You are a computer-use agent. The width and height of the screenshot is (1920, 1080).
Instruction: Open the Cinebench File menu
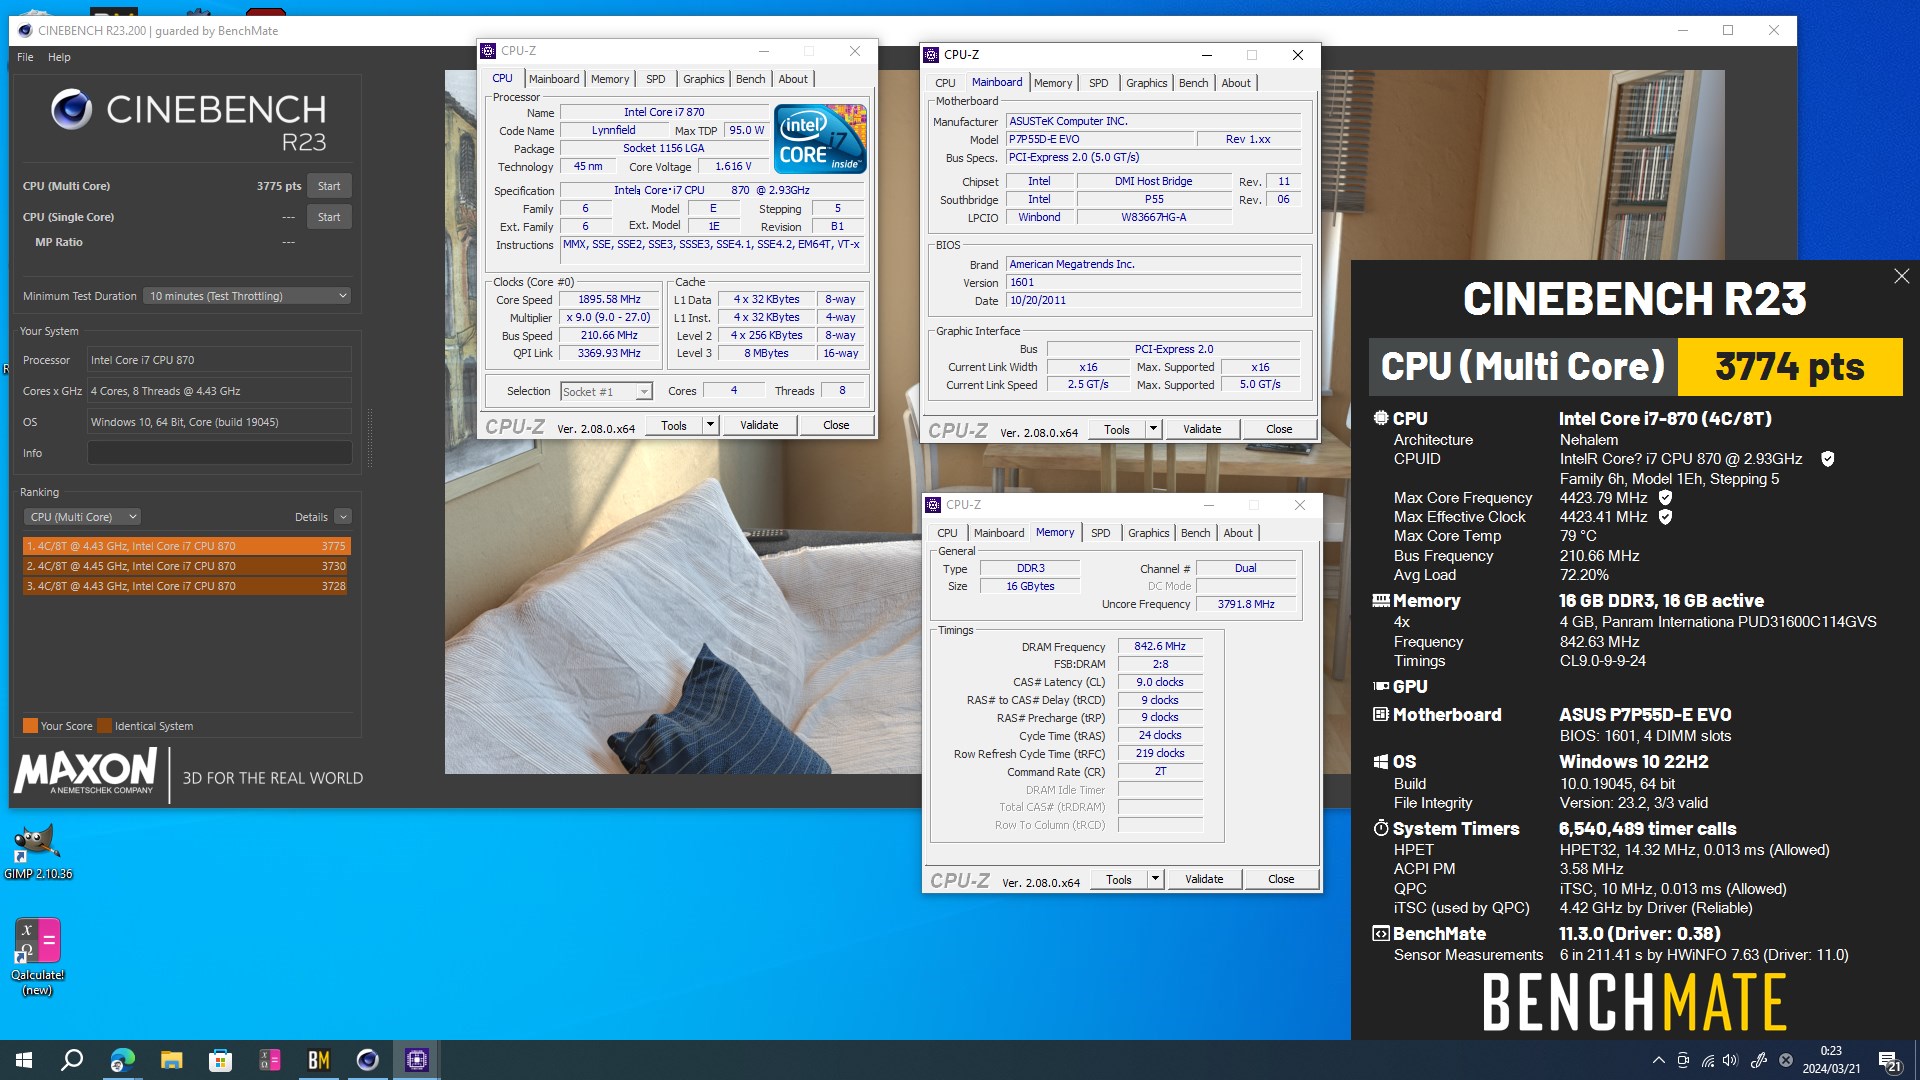25,57
